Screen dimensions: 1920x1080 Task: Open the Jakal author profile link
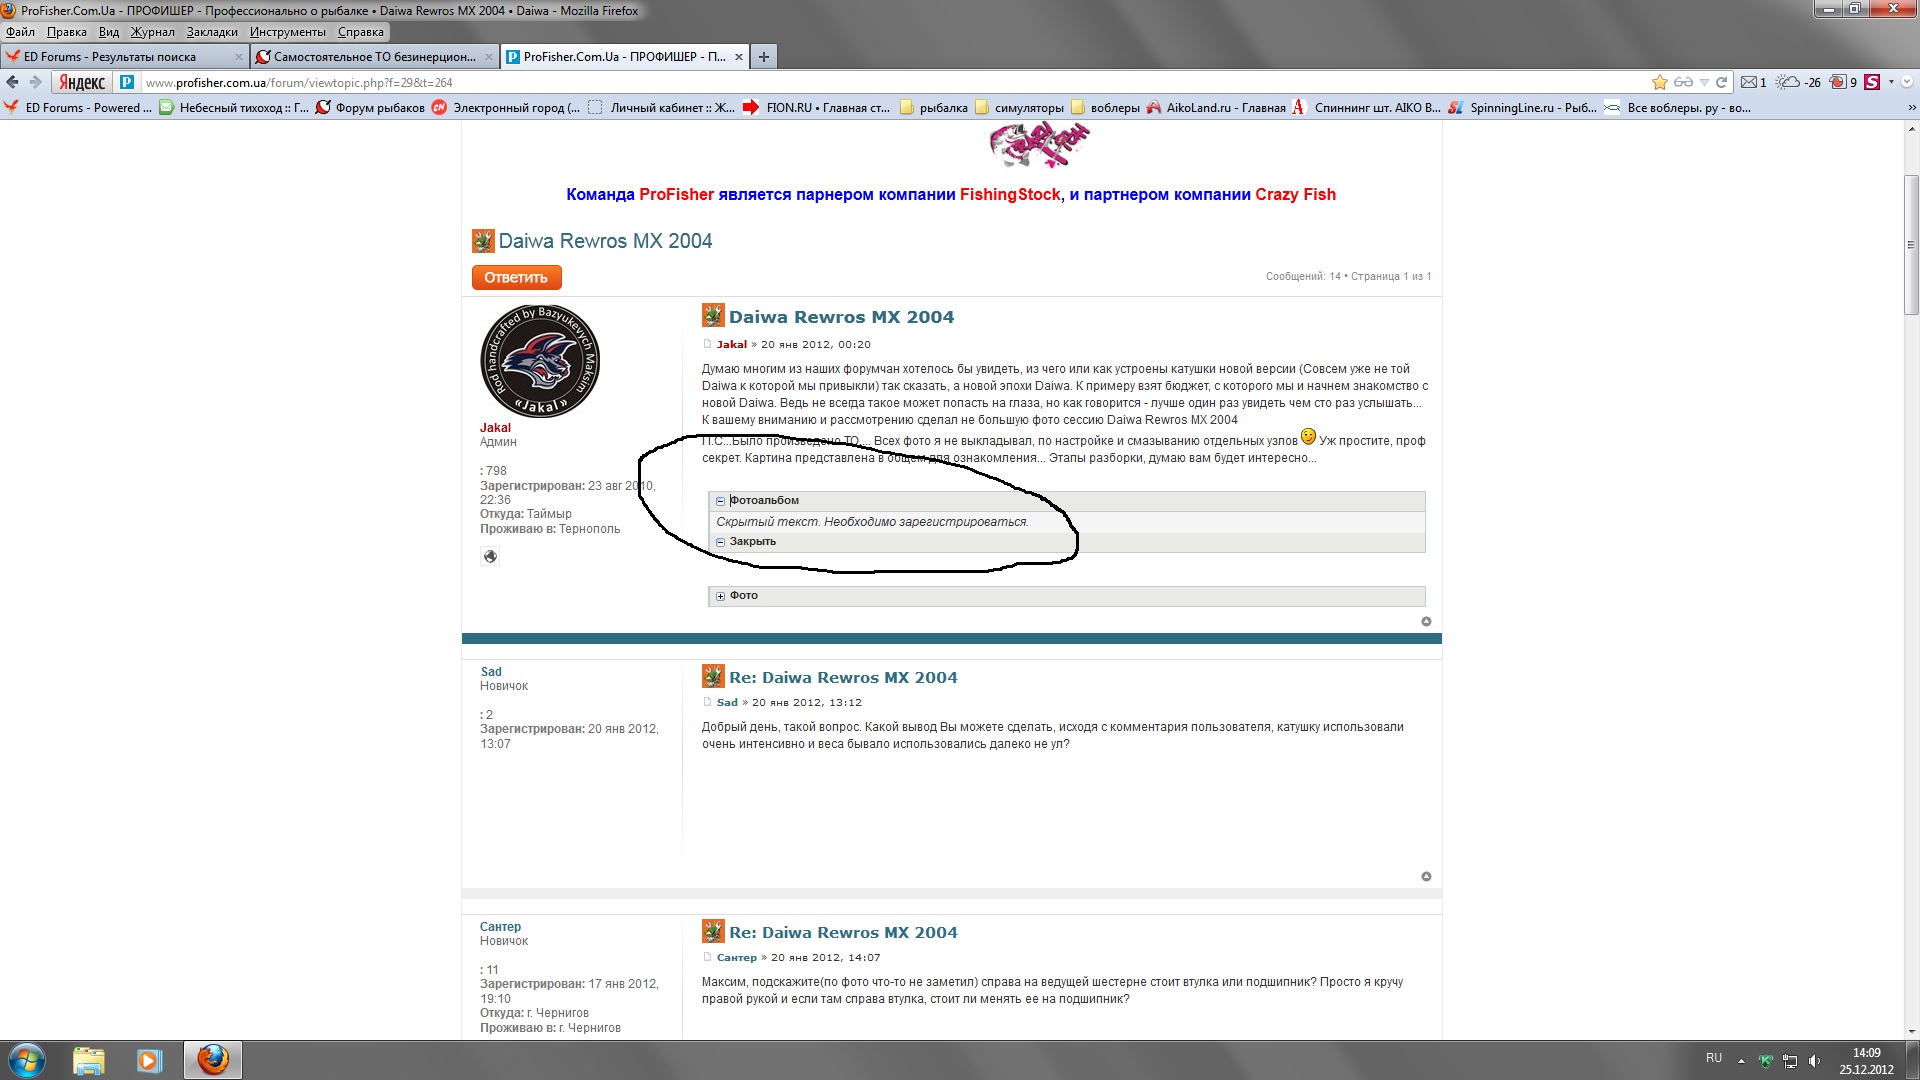click(x=731, y=344)
